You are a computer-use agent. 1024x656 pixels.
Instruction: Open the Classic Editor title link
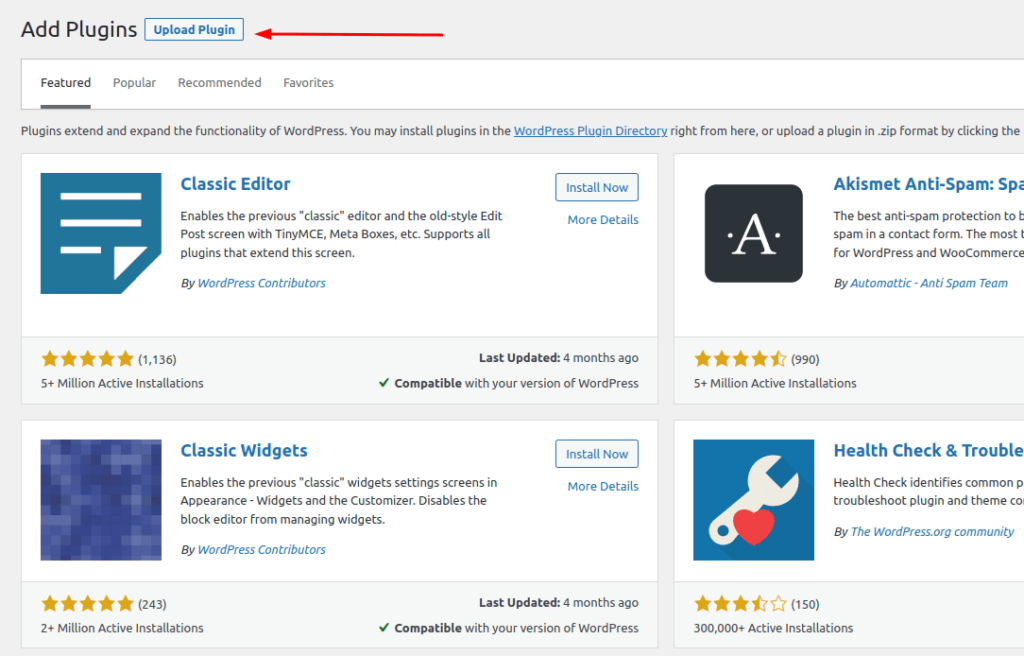tap(235, 184)
